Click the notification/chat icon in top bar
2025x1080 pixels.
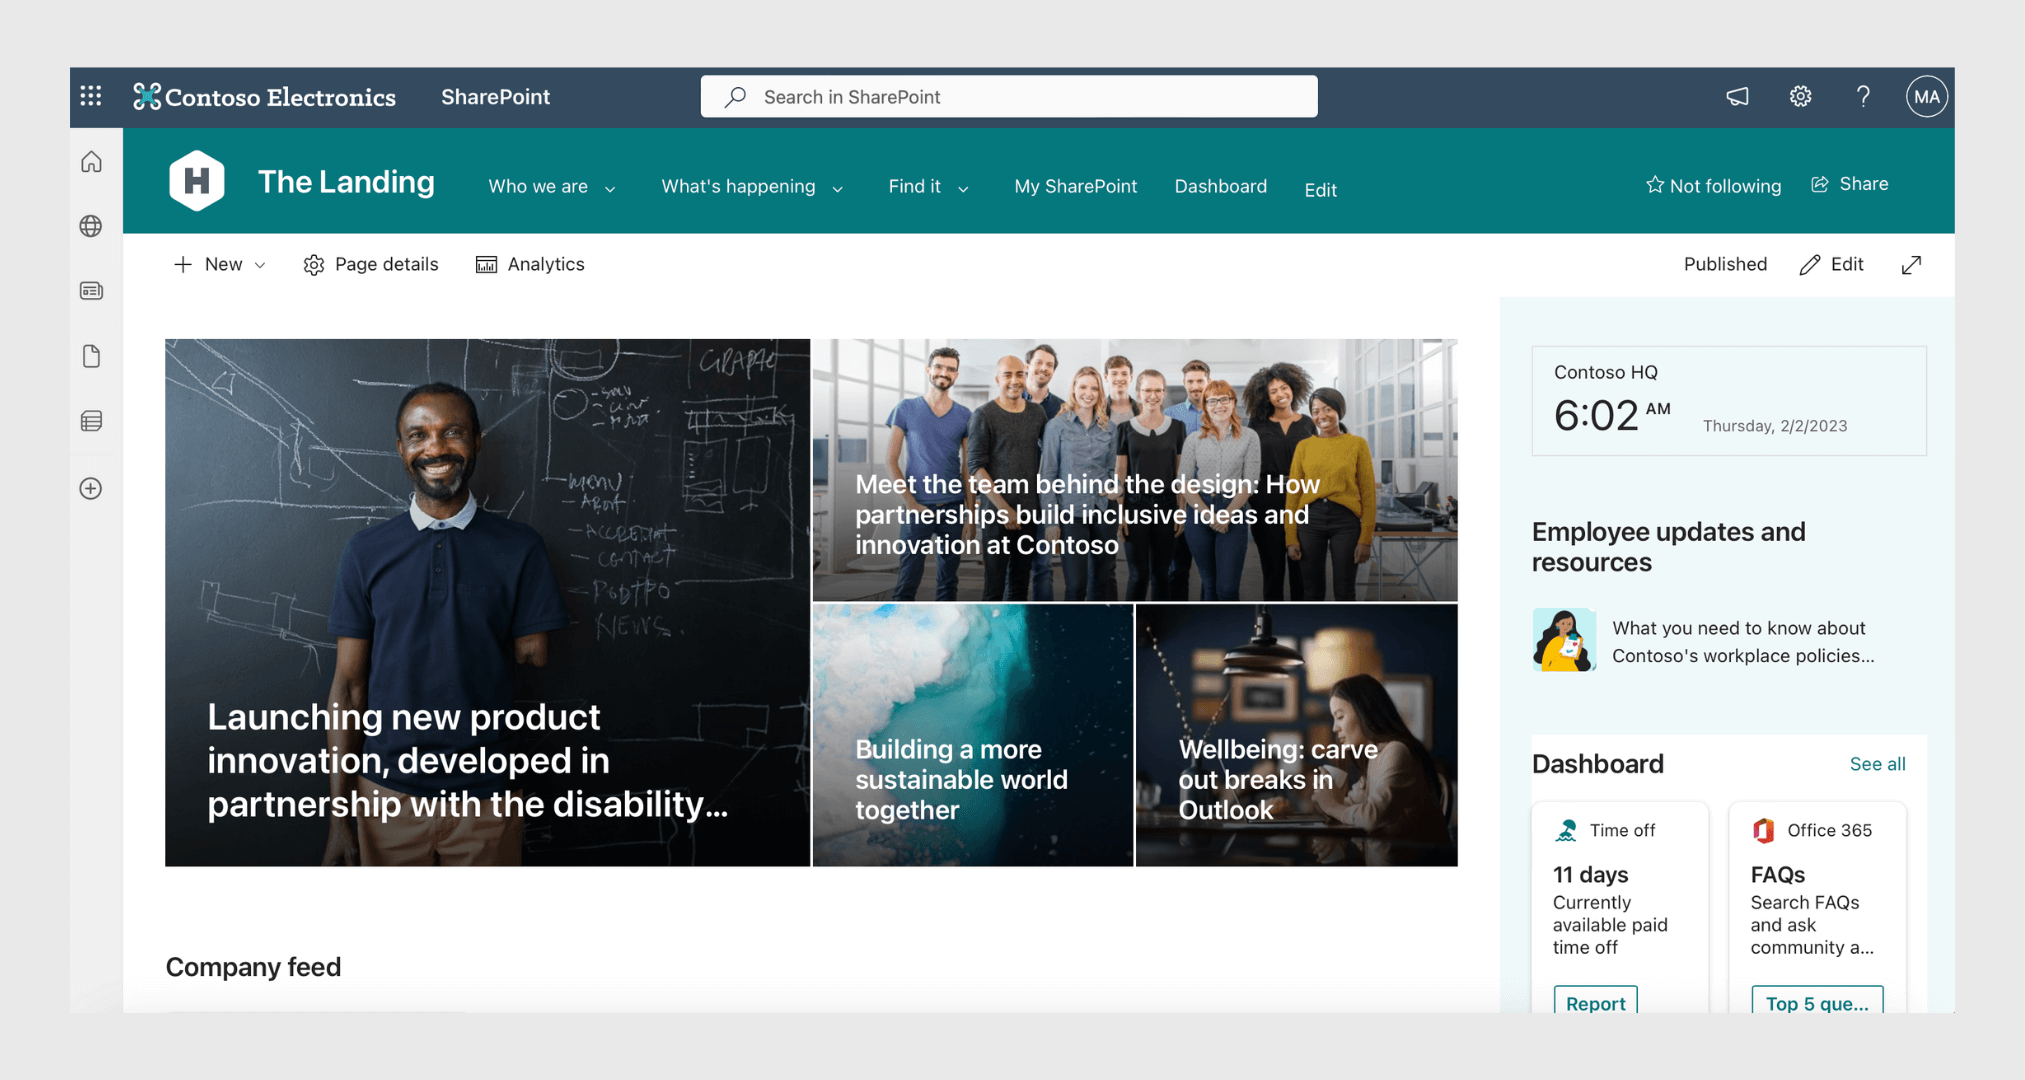pos(1738,96)
